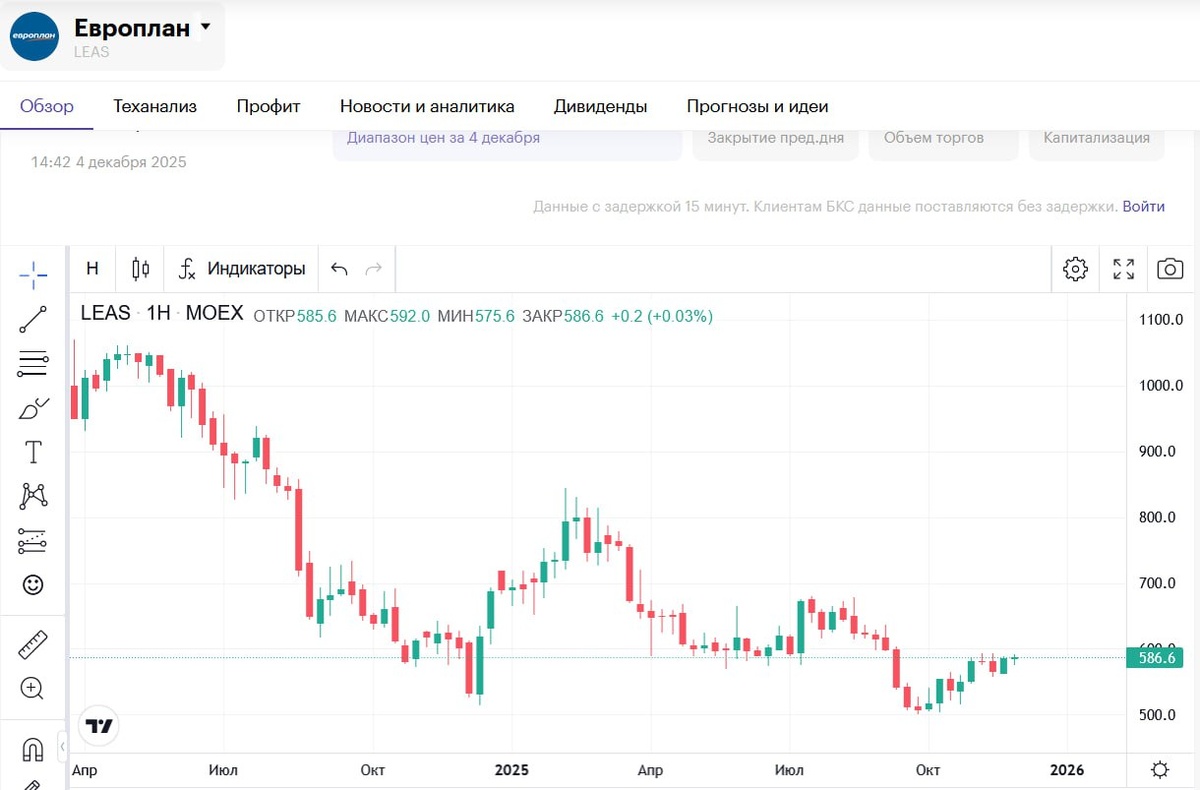This screenshot has height=790, width=1200.
Task: Select the Закрытие пред.дня card
Action: [776, 143]
